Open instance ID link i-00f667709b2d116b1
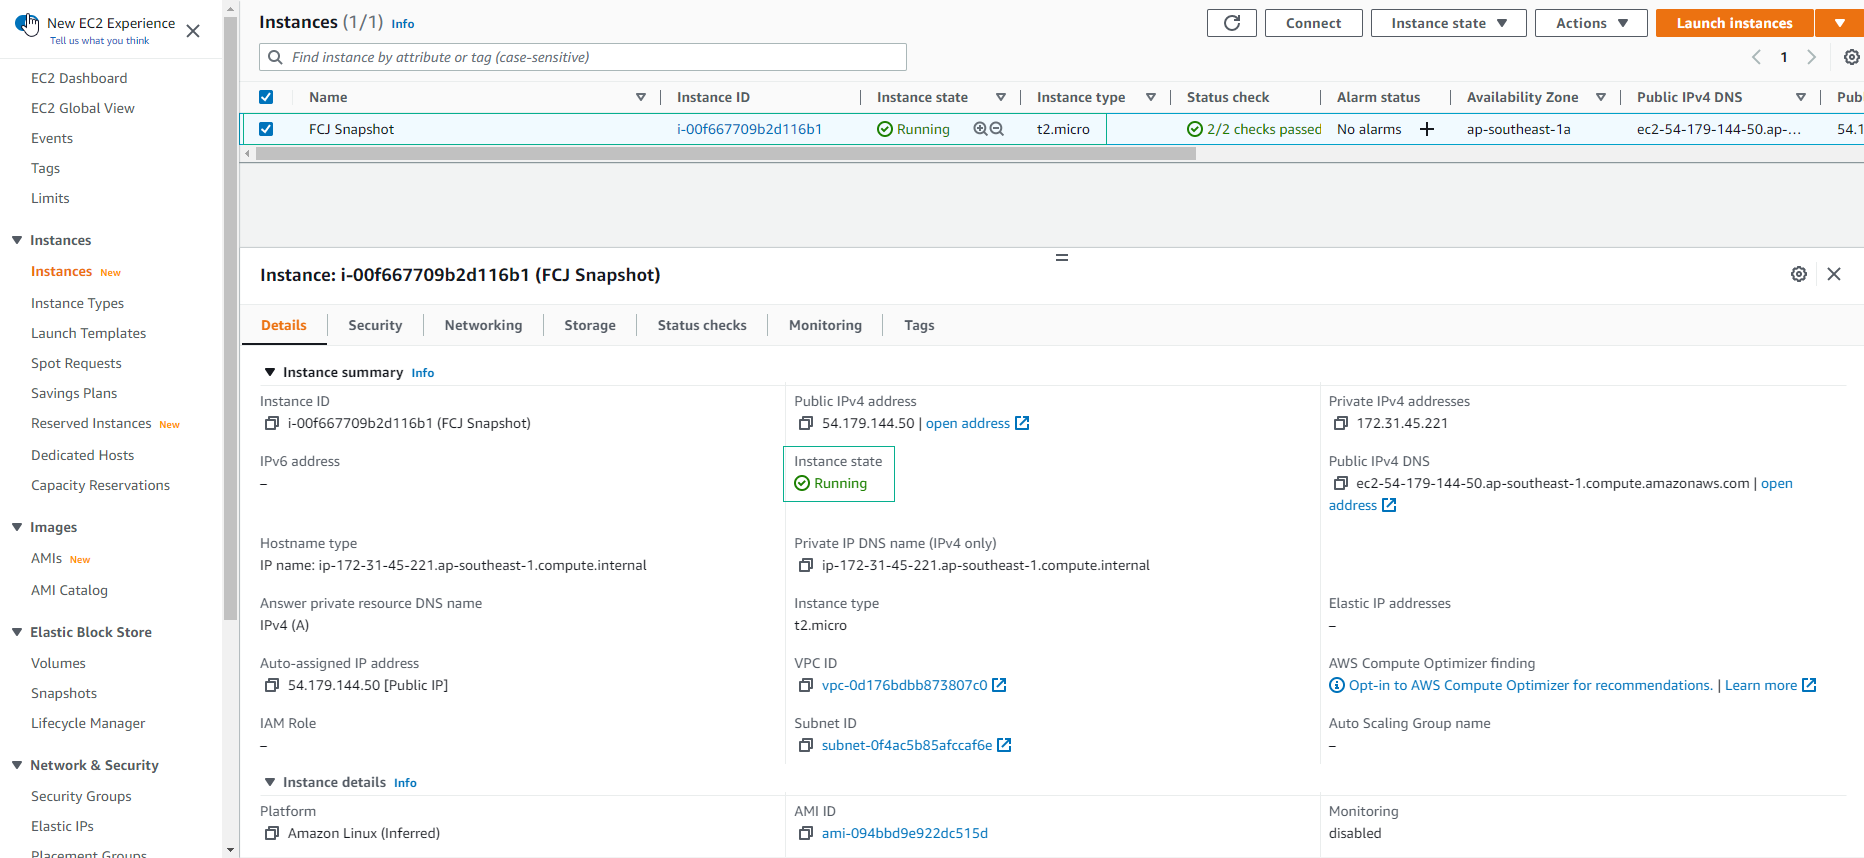The image size is (1864, 858). tap(749, 129)
